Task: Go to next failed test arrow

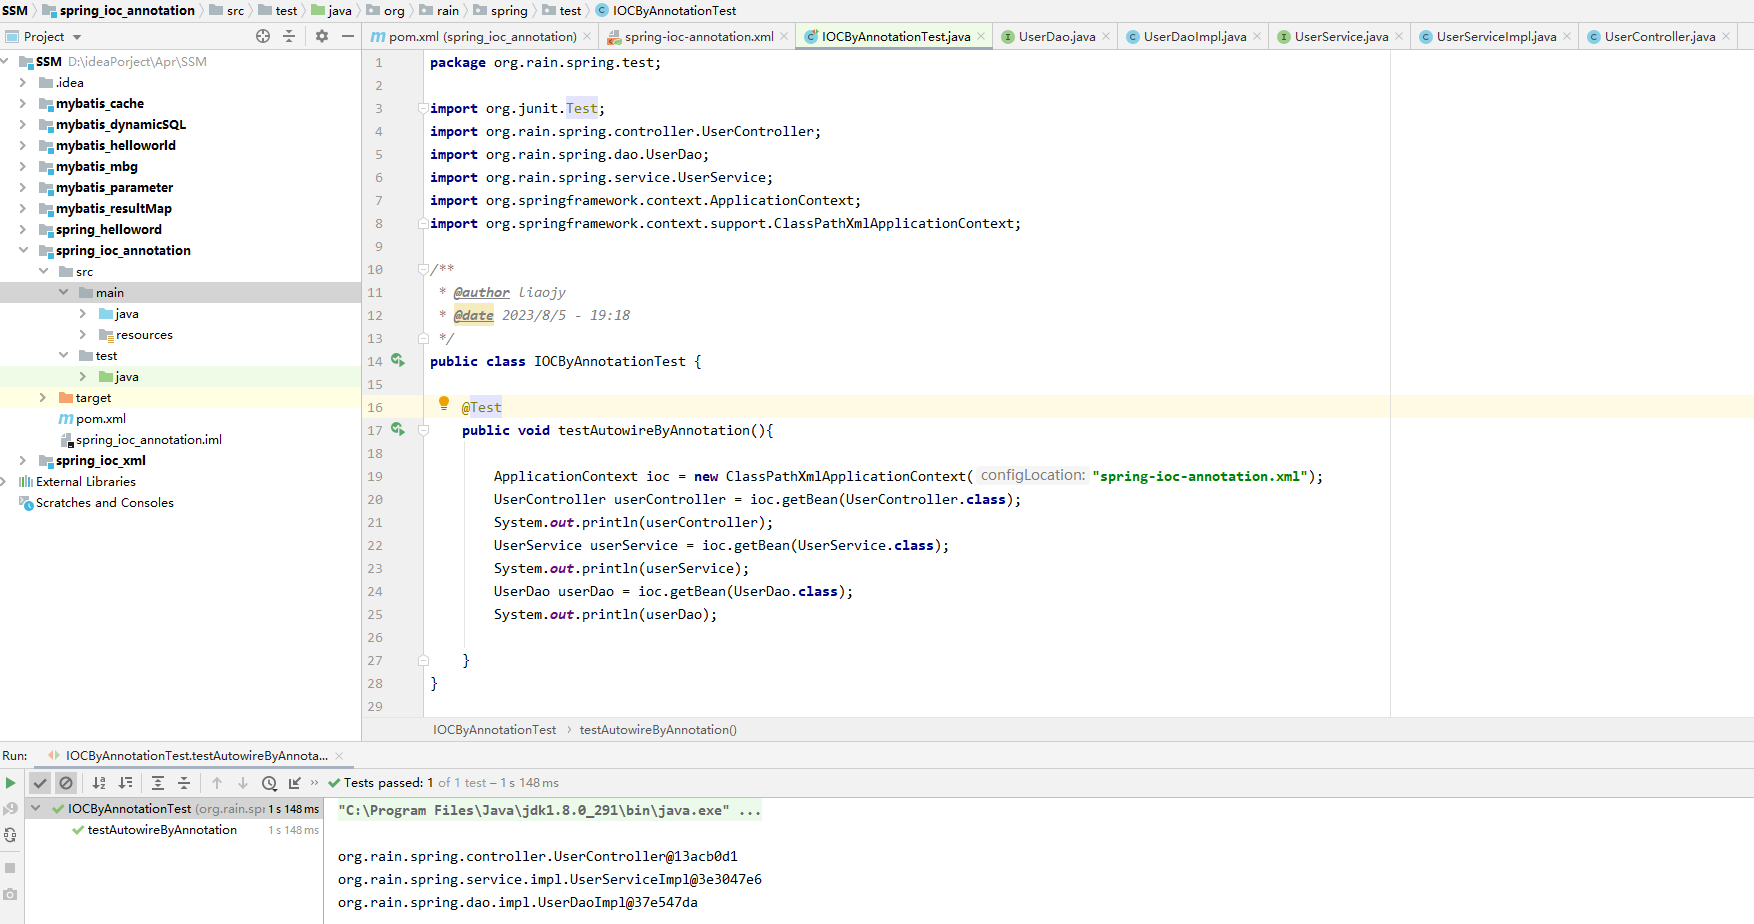Action: [243, 783]
